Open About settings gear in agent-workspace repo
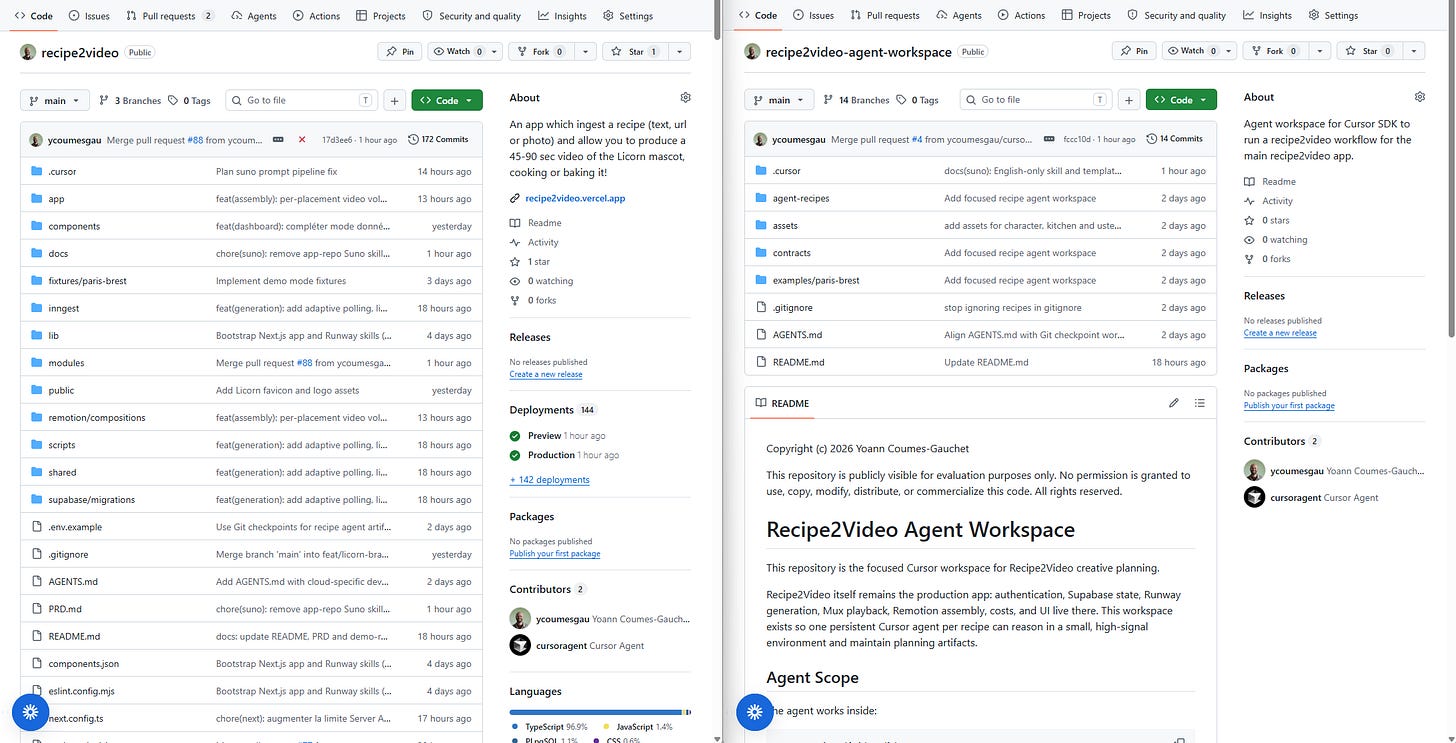Screen dimensions: 1456x743 pyautogui.click(x=1419, y=97)
